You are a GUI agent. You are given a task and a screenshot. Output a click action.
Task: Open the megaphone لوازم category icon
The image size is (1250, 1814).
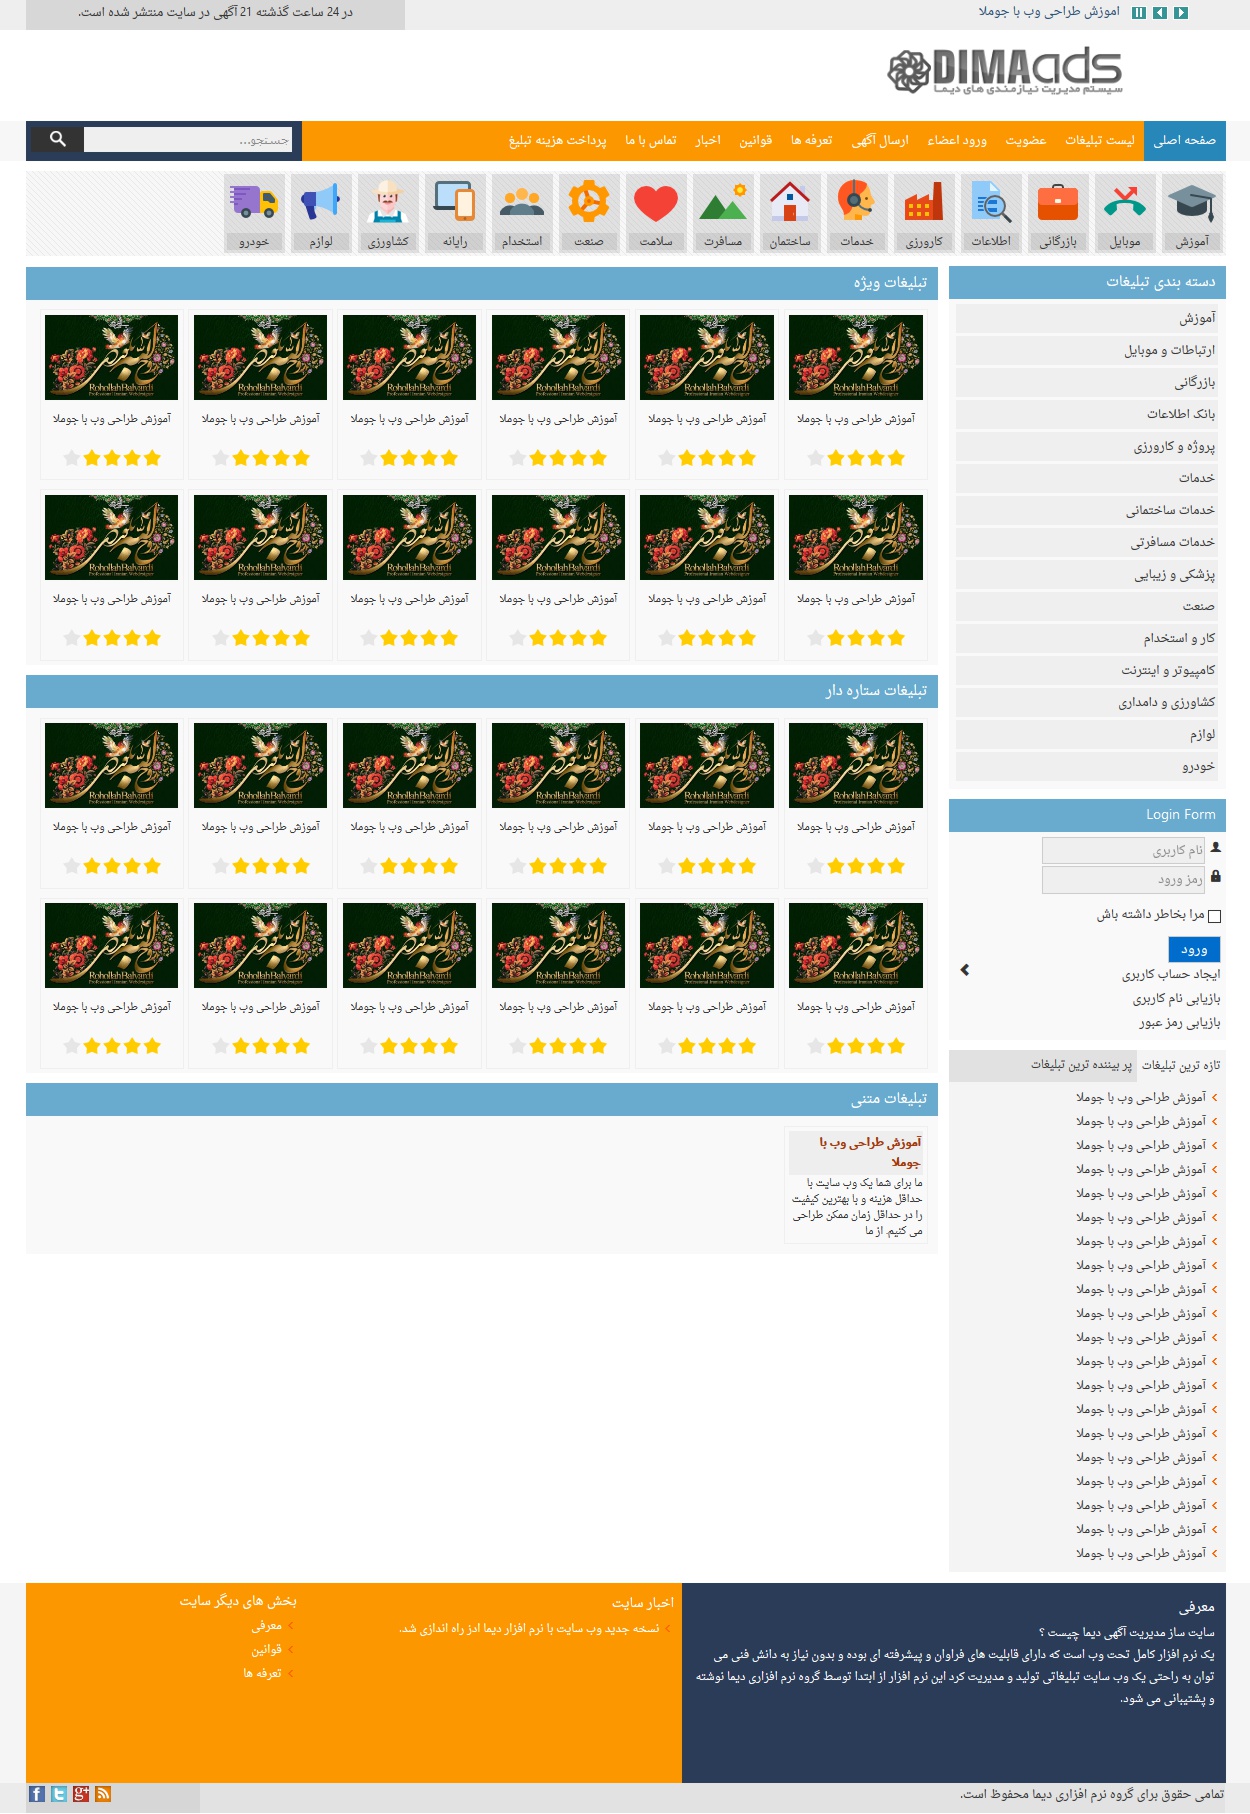tap(321, 203)
